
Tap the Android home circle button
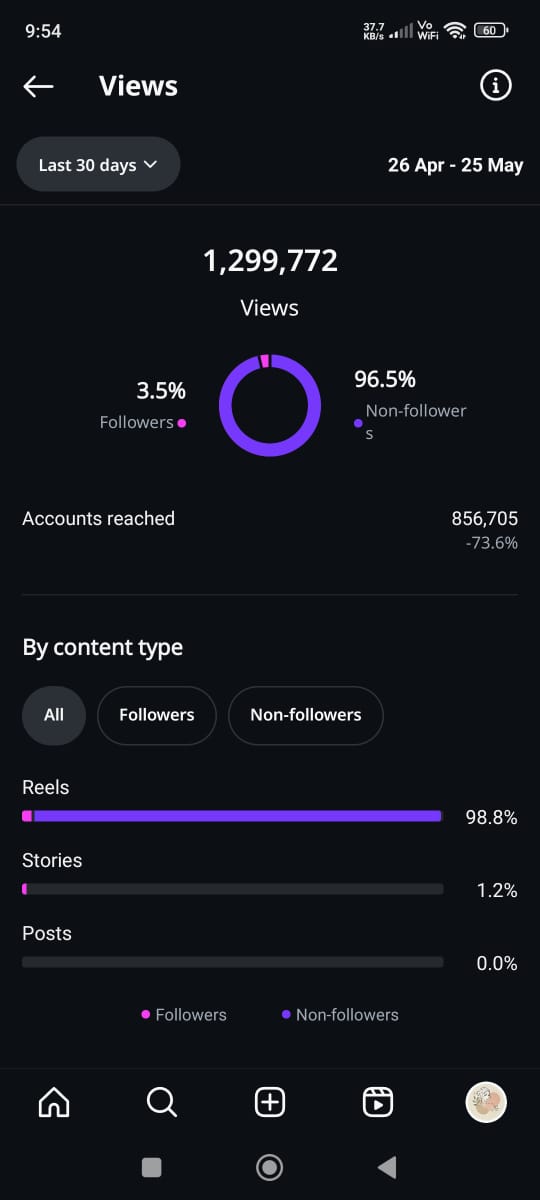(x=269, y=1167)
